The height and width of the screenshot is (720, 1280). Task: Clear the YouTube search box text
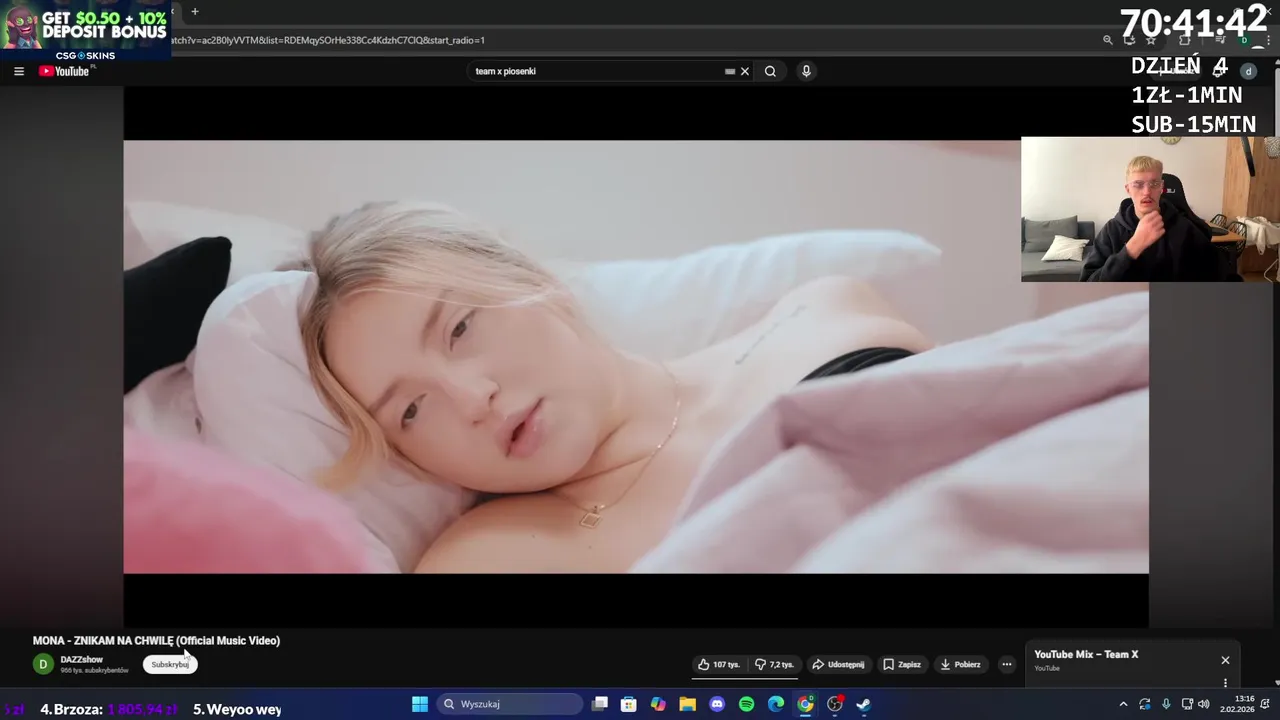point(745,71)
